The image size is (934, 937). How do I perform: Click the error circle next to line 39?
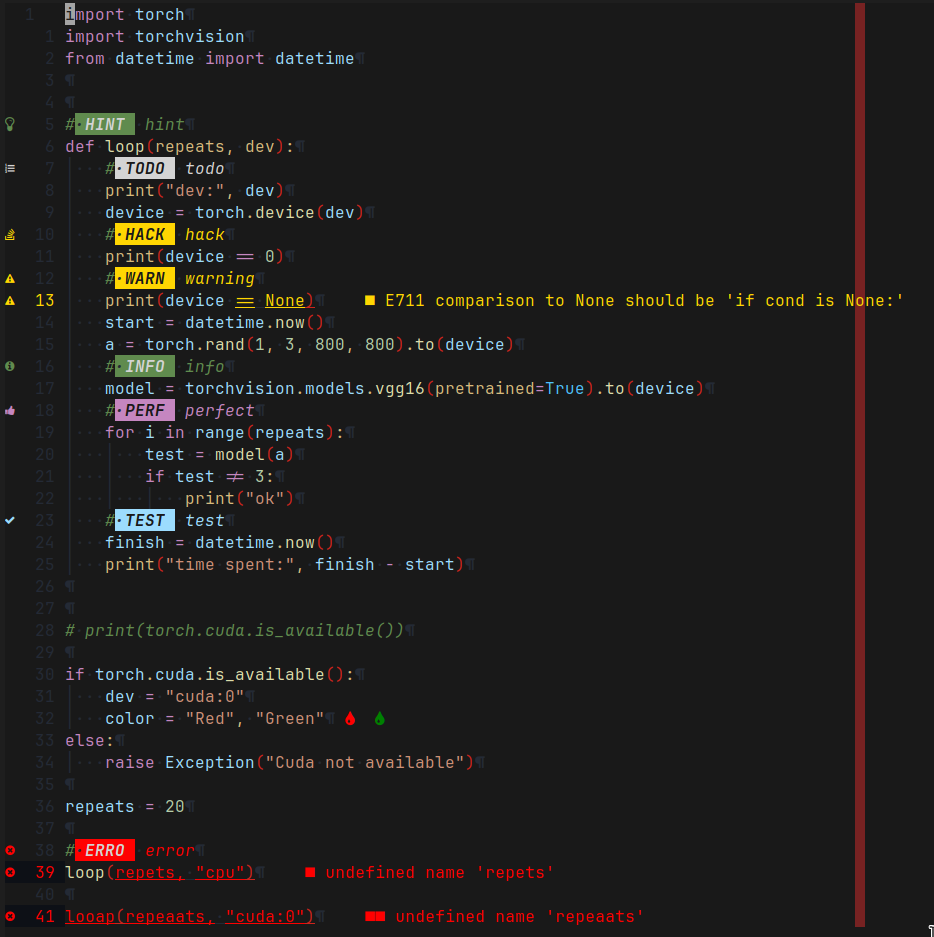[x=9, y=872]
